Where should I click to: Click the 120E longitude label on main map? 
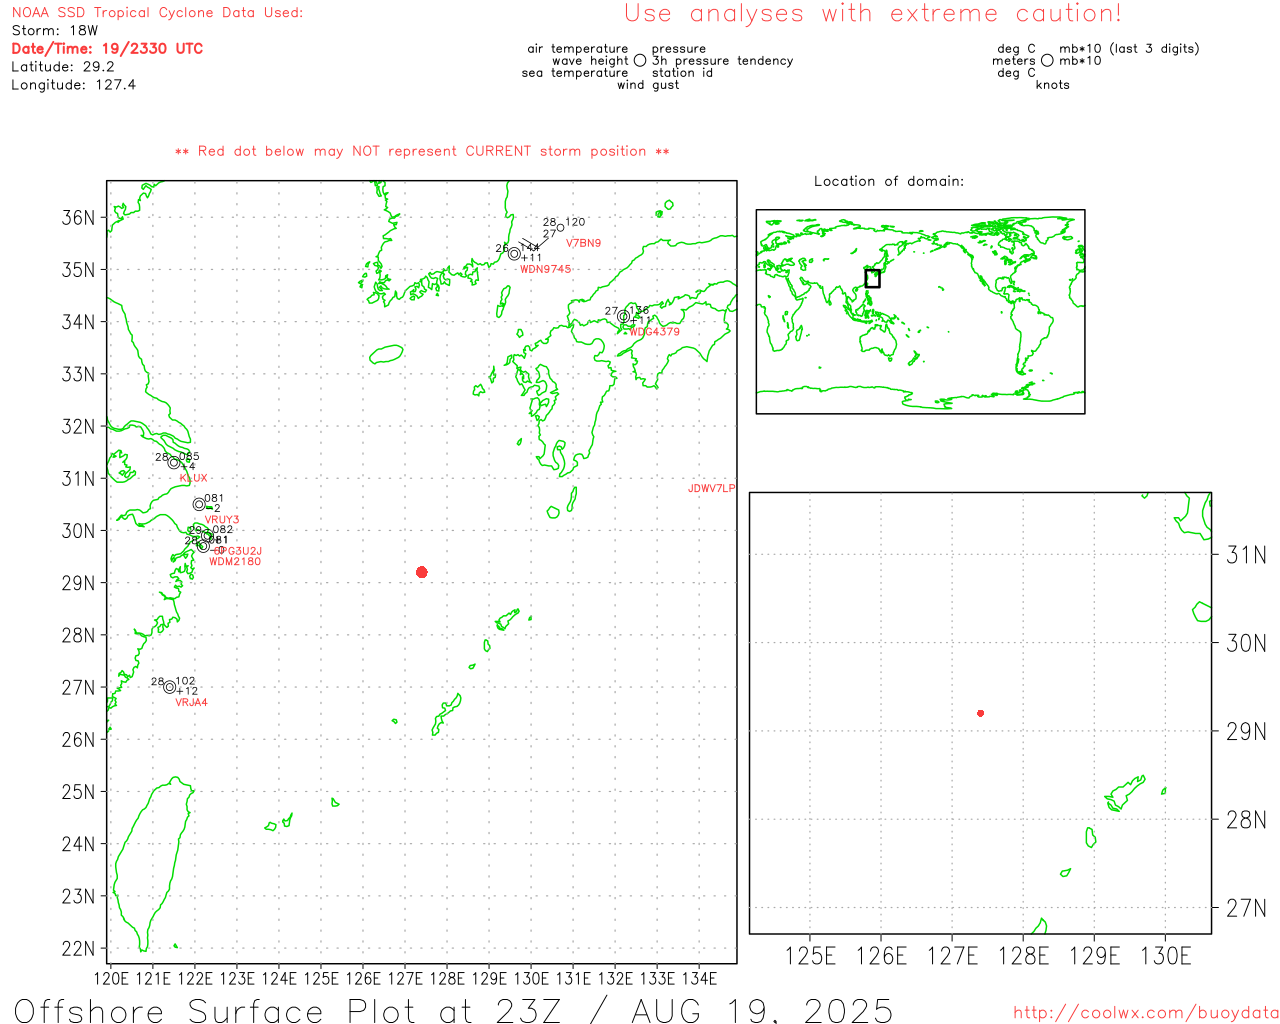pyautogui.click(x=111, y=978)
